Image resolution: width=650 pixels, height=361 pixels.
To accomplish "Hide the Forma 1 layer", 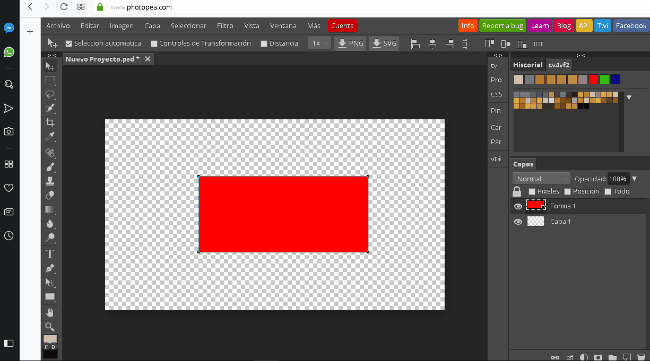I will click(518, 206).
